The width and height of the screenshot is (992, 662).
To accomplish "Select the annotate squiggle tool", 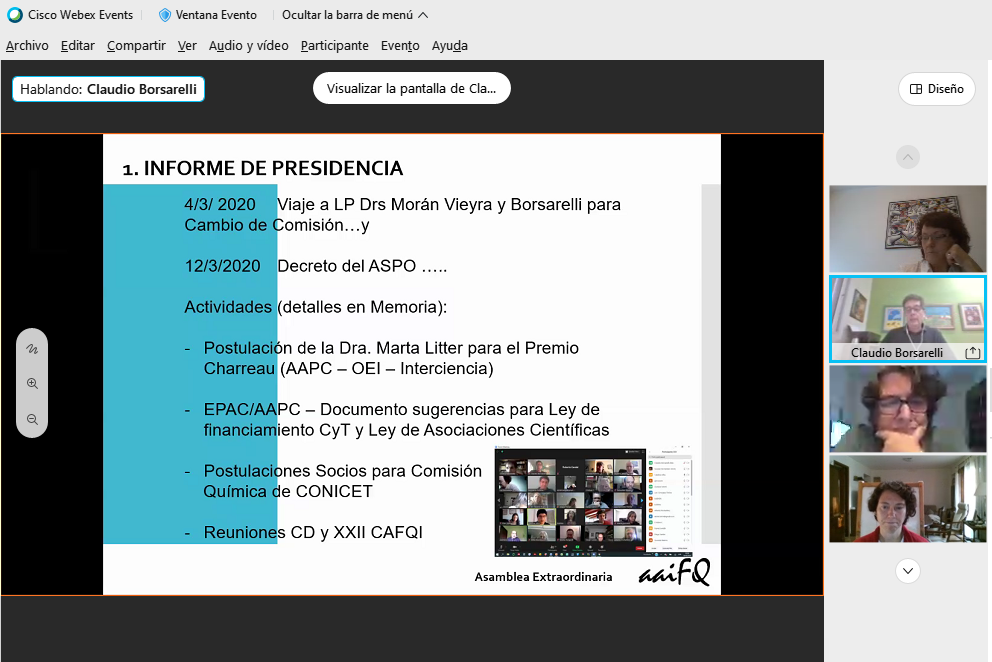I will tap(32, 349).
